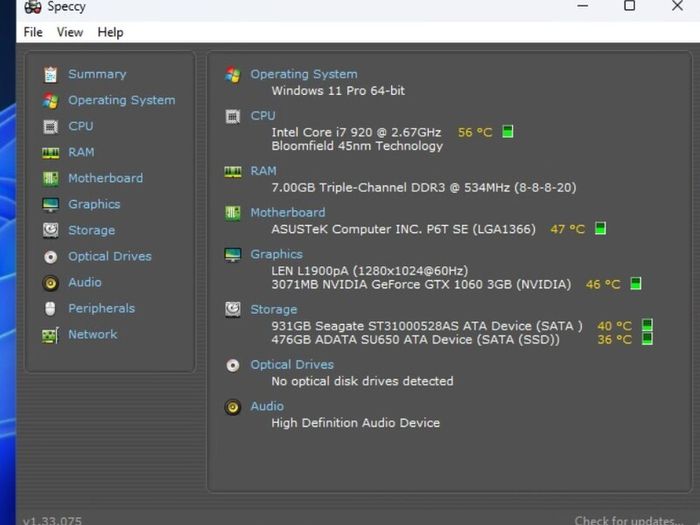Image resolution: width=700 pixels, height=525 pixels.
Task: Click the Speccy app icon in the title bar
Action: (33, 6)
